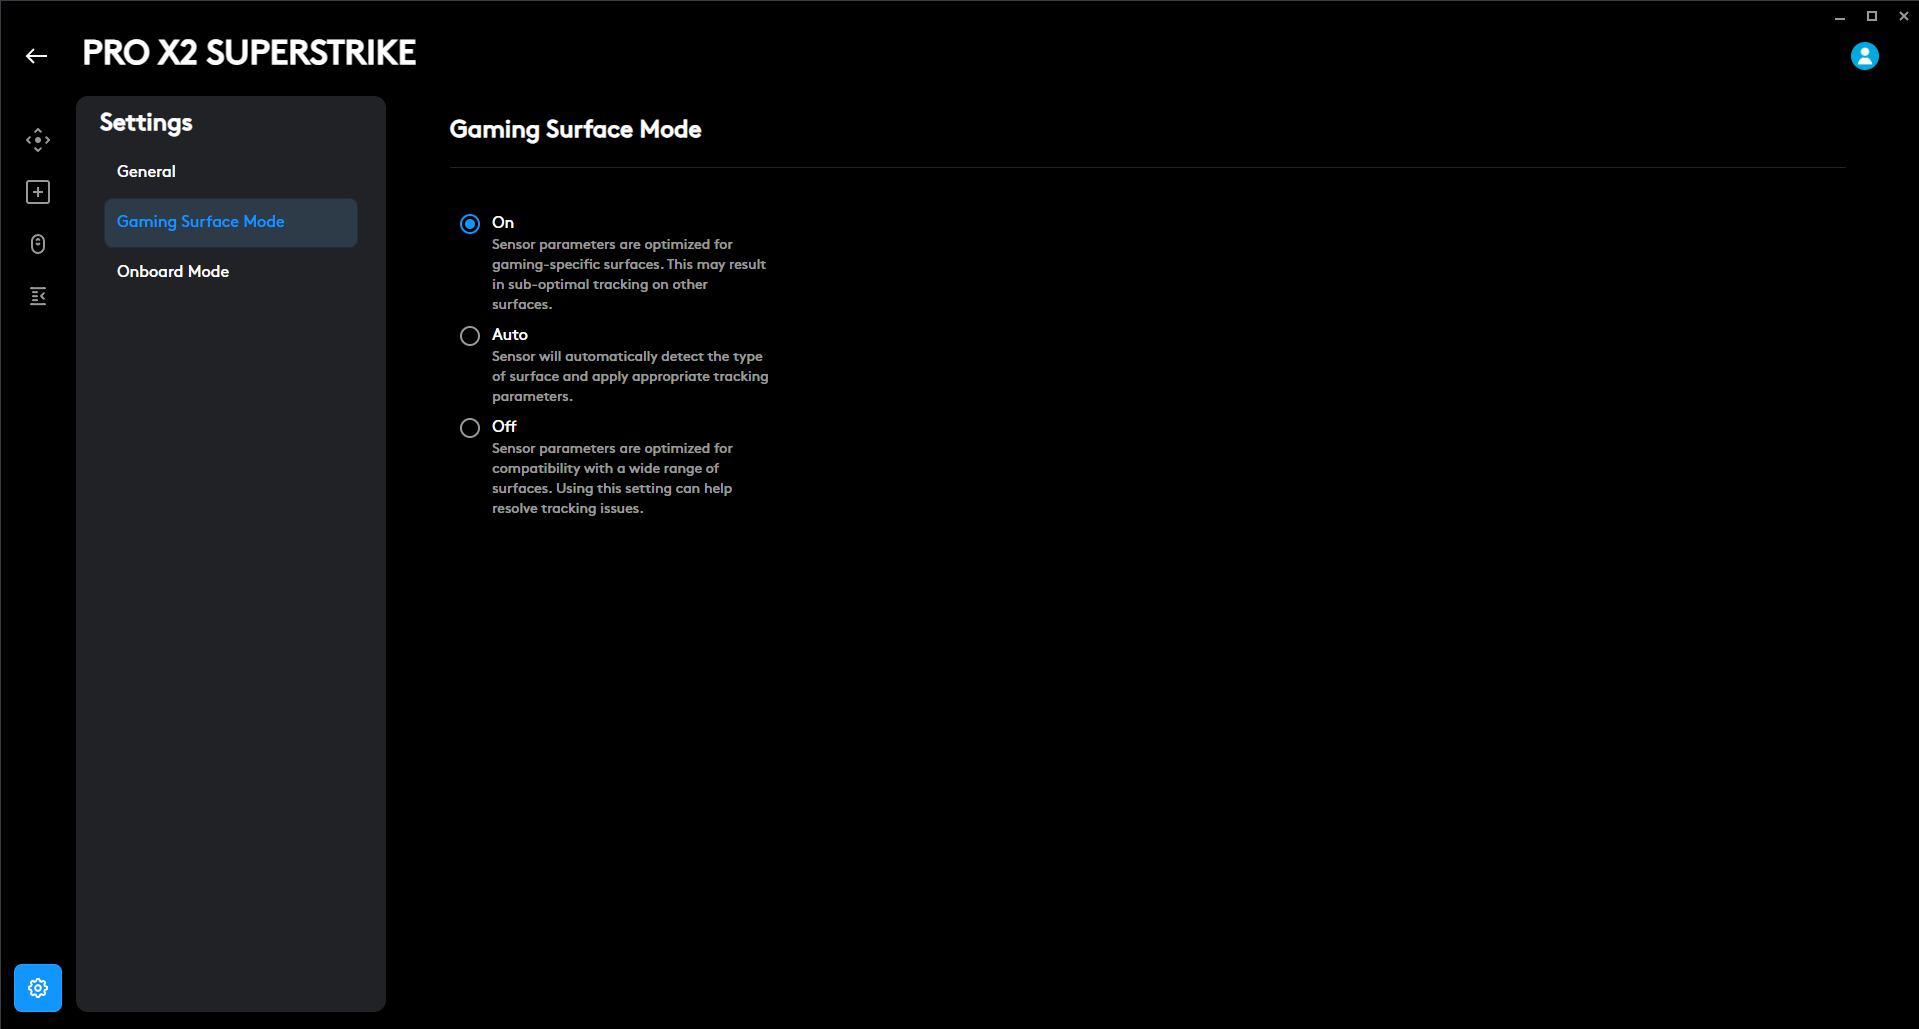Select the Gaming Surface Mode tab
The image size is (1919, 1029).
click(x=201, y=222)
